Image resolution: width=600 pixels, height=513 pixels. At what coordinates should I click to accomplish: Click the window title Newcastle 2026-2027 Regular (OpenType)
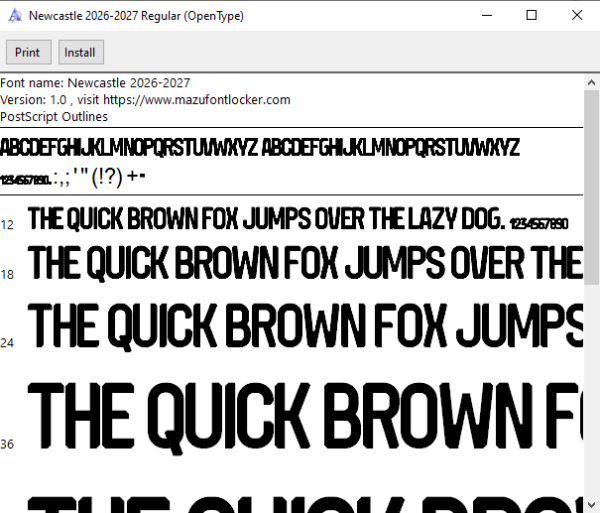click(x=136, y=16)
